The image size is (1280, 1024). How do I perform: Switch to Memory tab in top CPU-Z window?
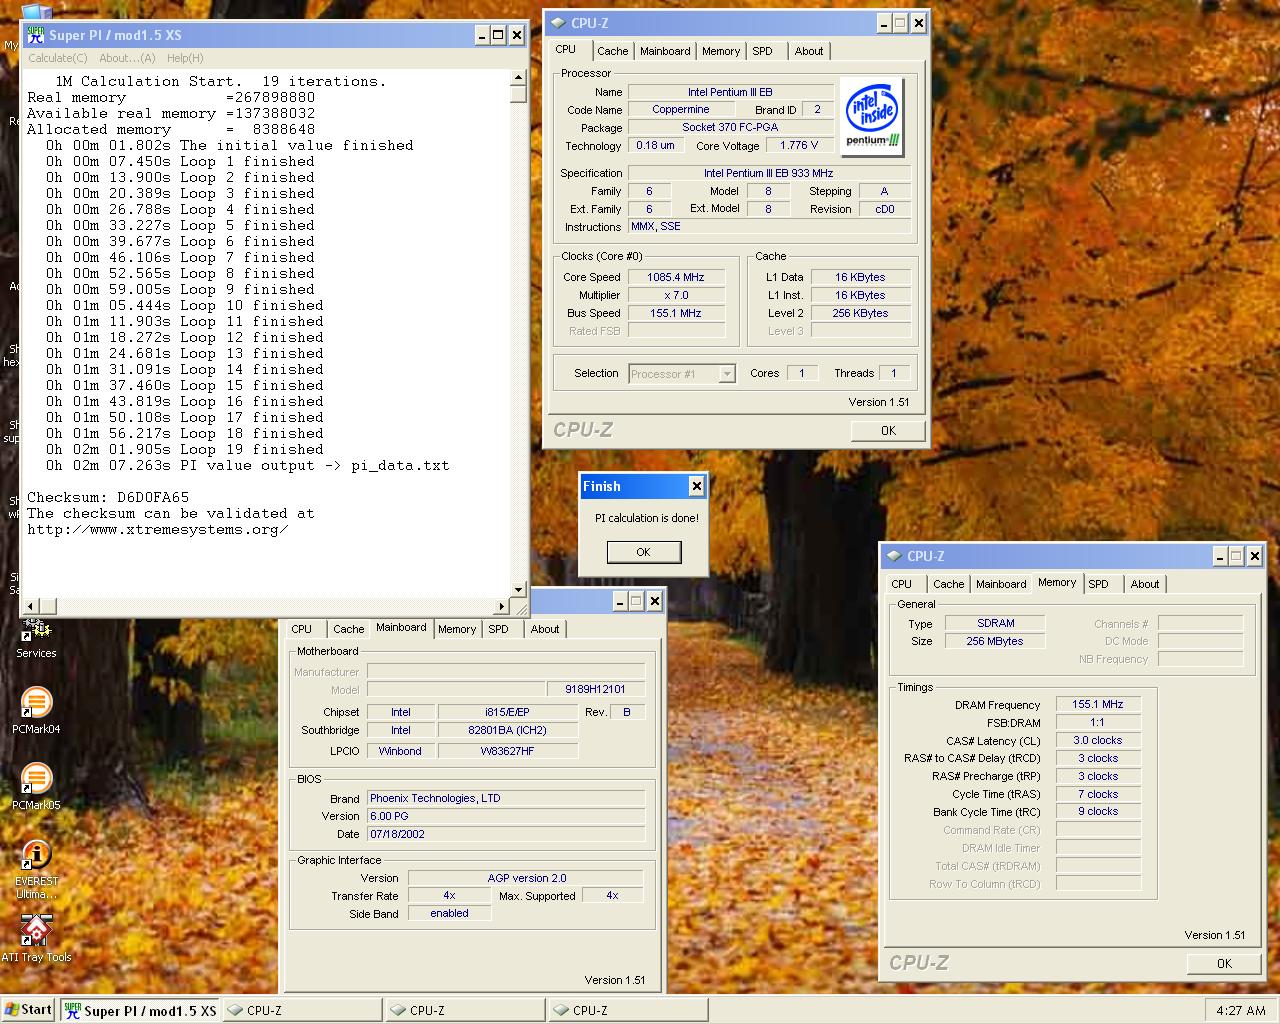click(721, 51)
